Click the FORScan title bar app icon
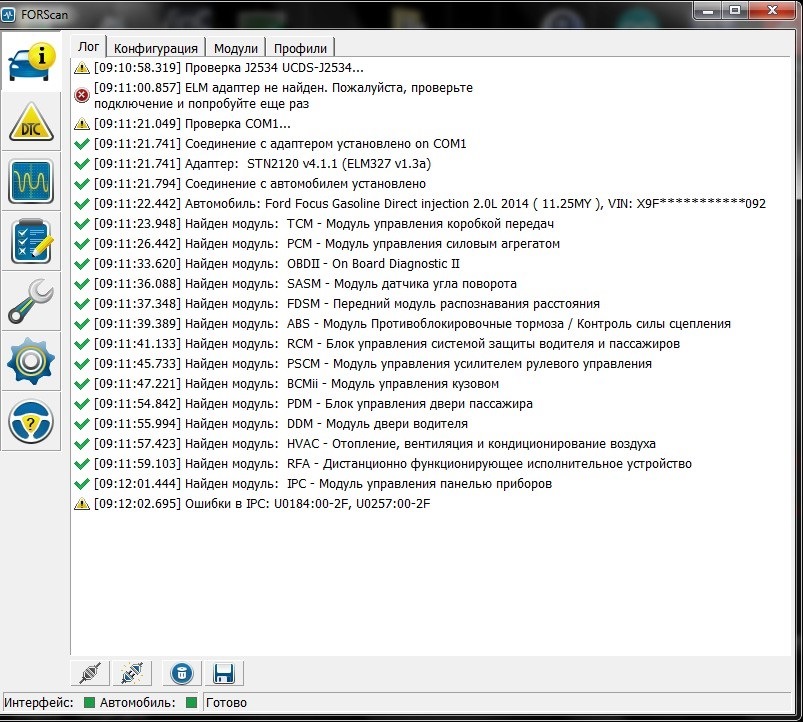This screenshot has width=803, height=722. coord(8,14)
